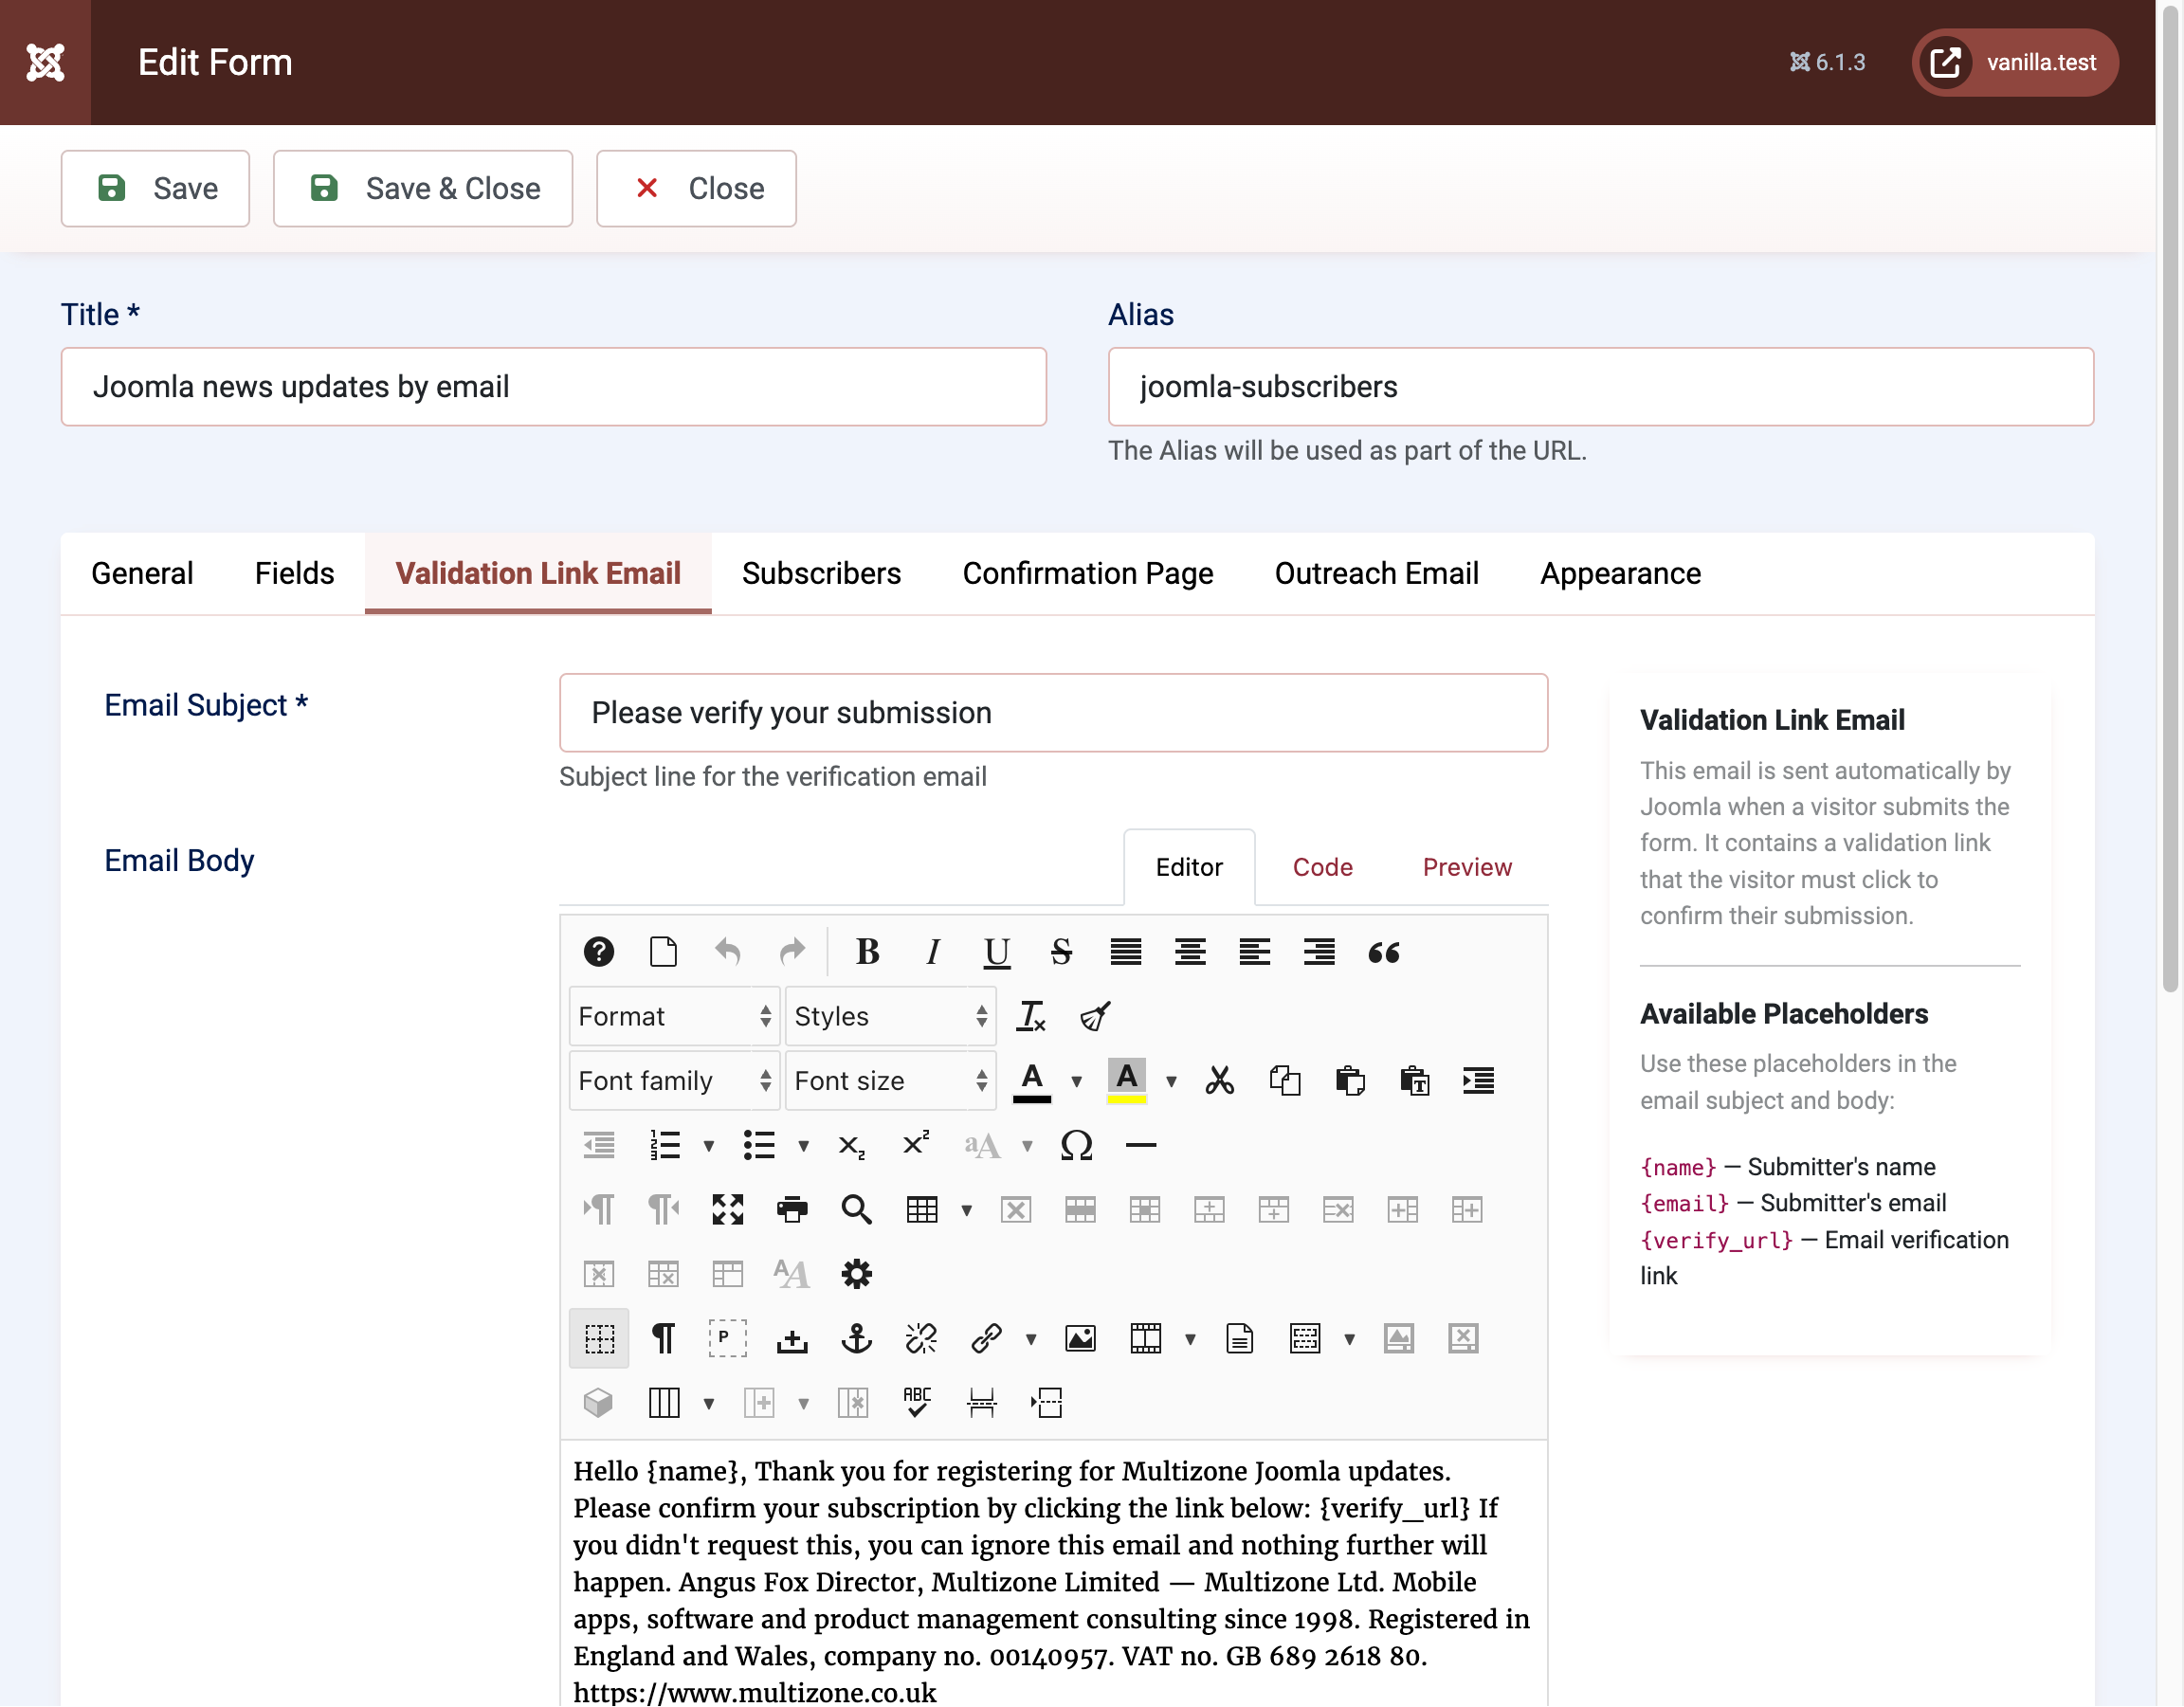This screenshot has width=2184, height=1707.
Task: Align text to the right
Action: [x=1319, y=951]
